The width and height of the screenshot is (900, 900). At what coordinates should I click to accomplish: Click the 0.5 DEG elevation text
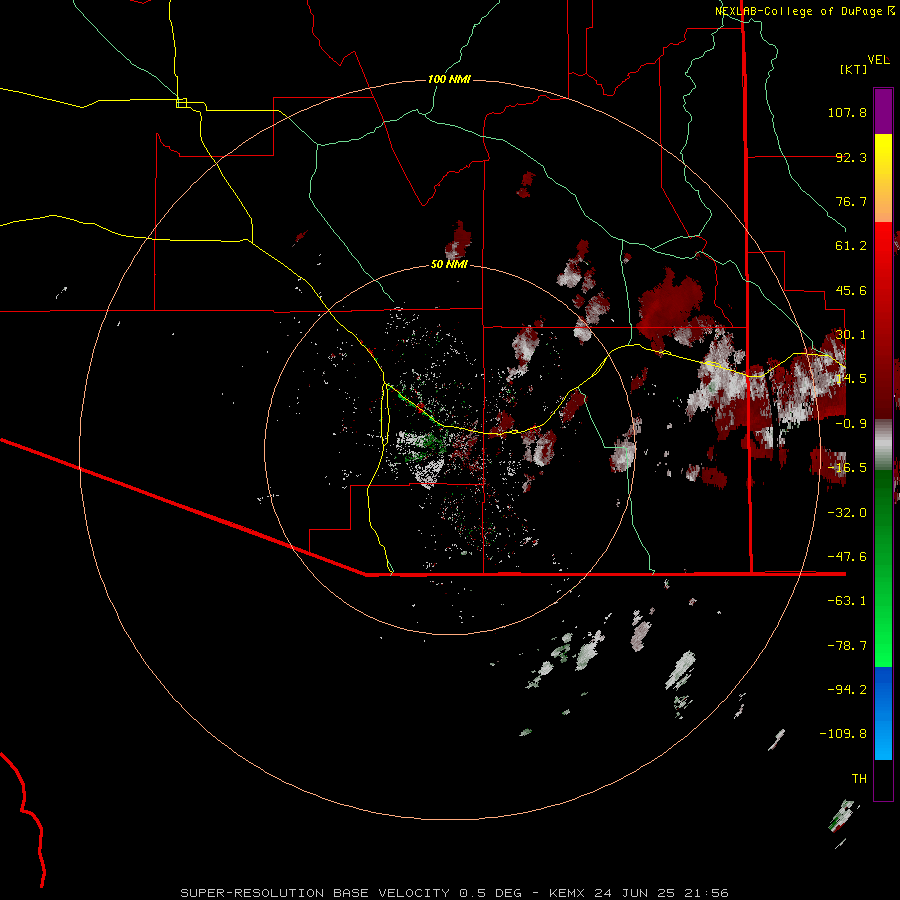tap(490, 893)
